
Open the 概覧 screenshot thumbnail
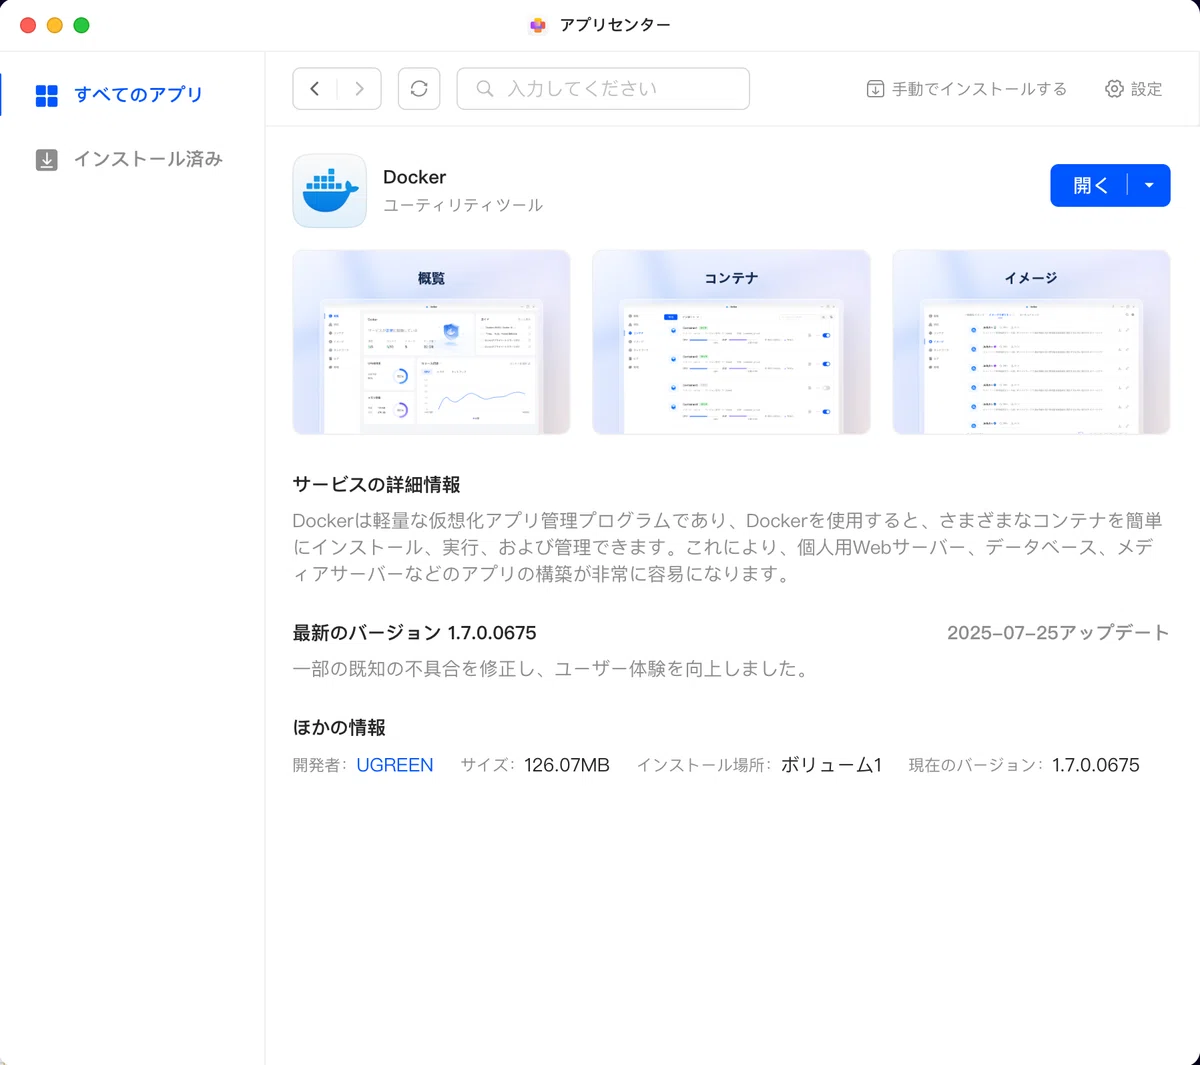coord(431,342)
